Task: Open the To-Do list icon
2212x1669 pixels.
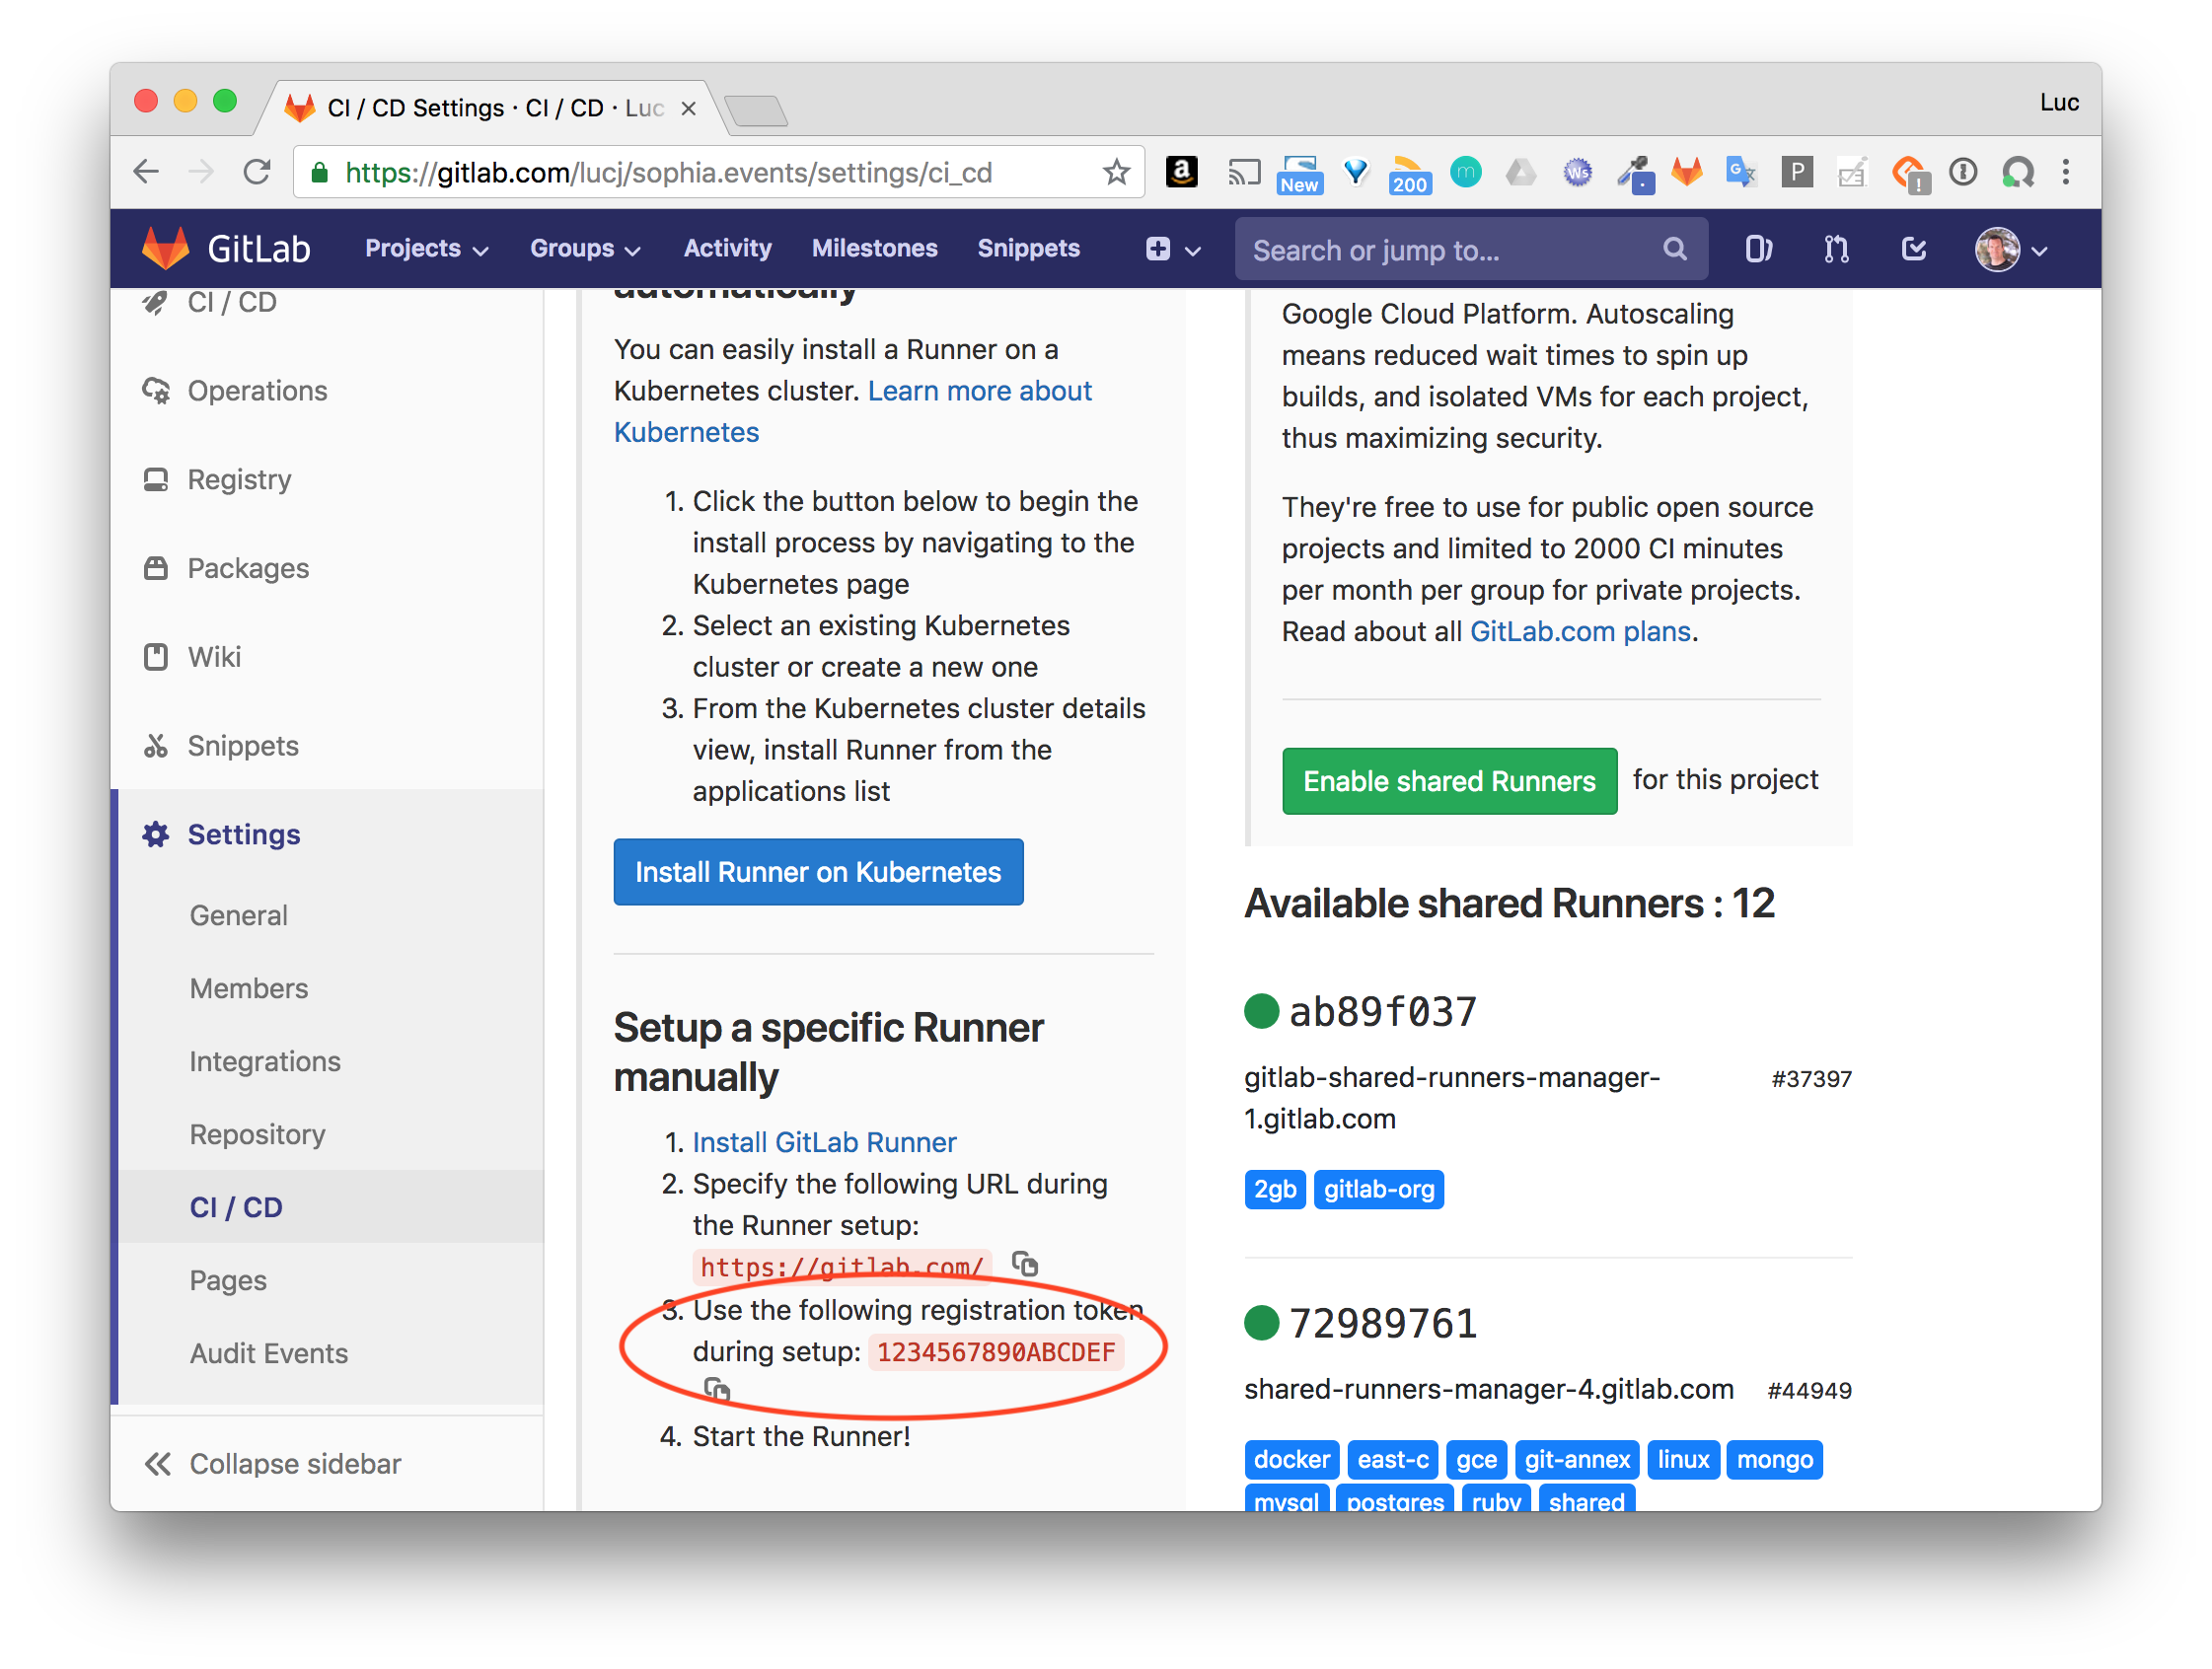Action: click(1913, 249)
